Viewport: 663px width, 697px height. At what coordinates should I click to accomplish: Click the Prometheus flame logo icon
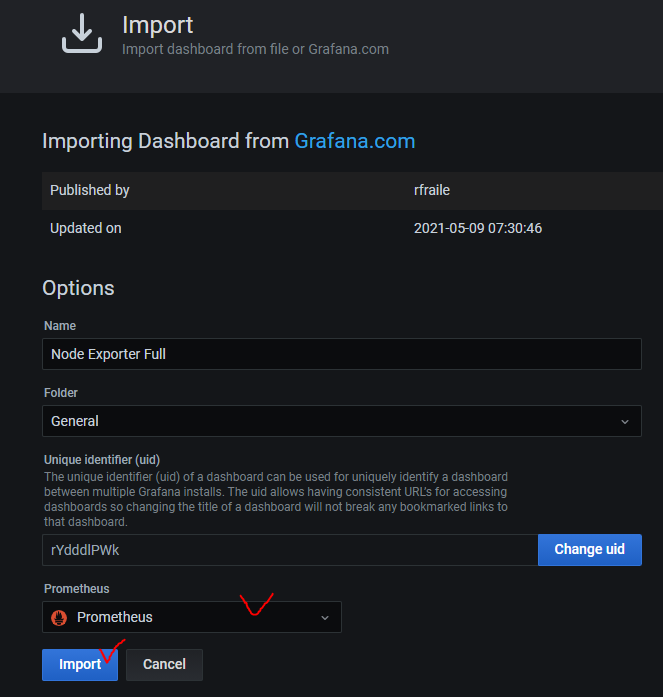[x=59, y=617]
